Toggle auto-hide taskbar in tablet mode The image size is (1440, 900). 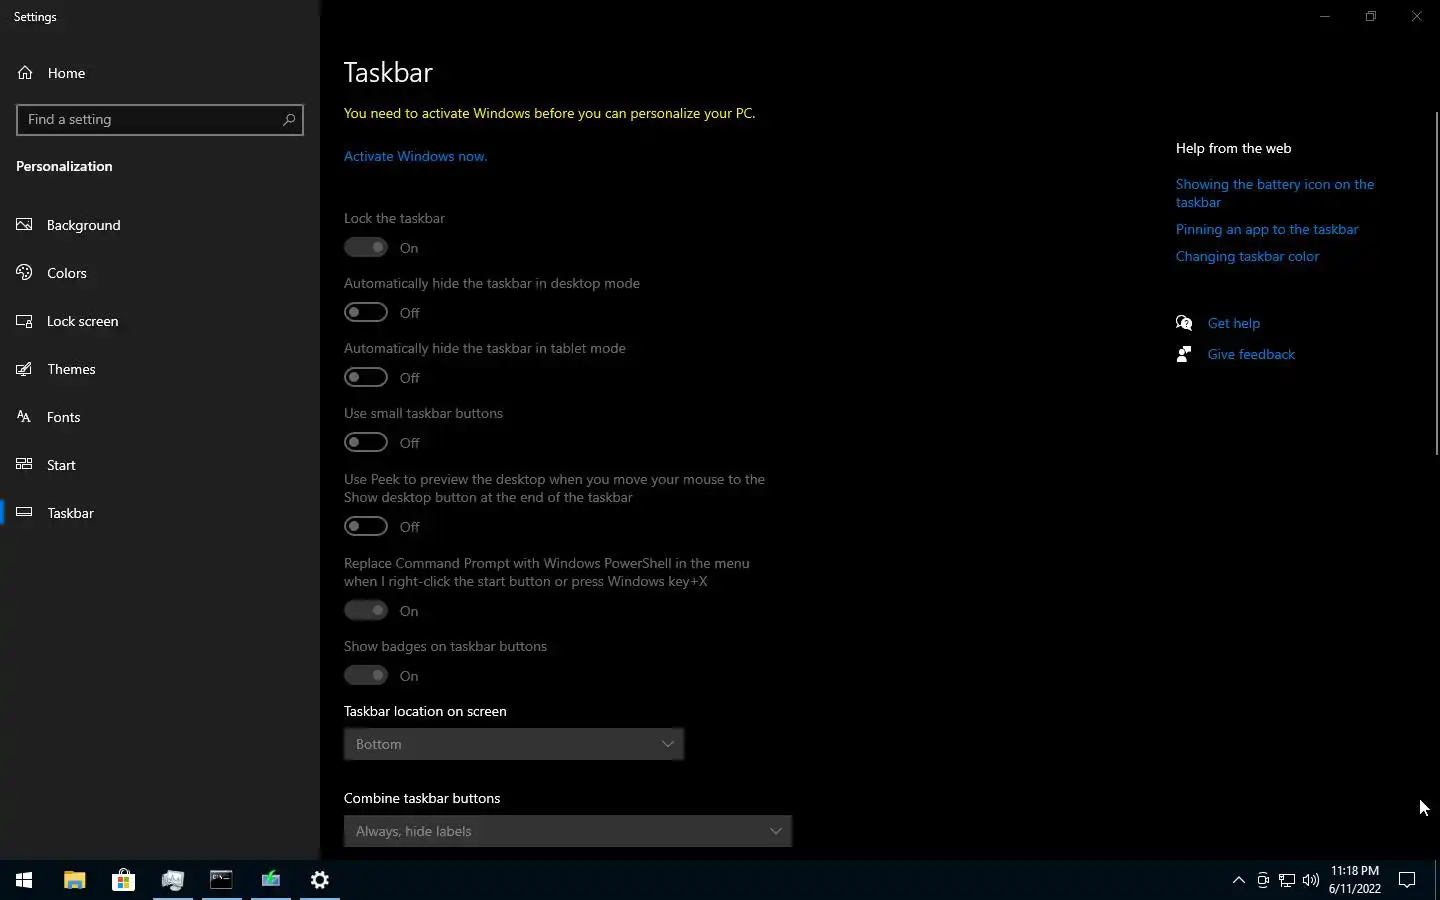(366, 377)
